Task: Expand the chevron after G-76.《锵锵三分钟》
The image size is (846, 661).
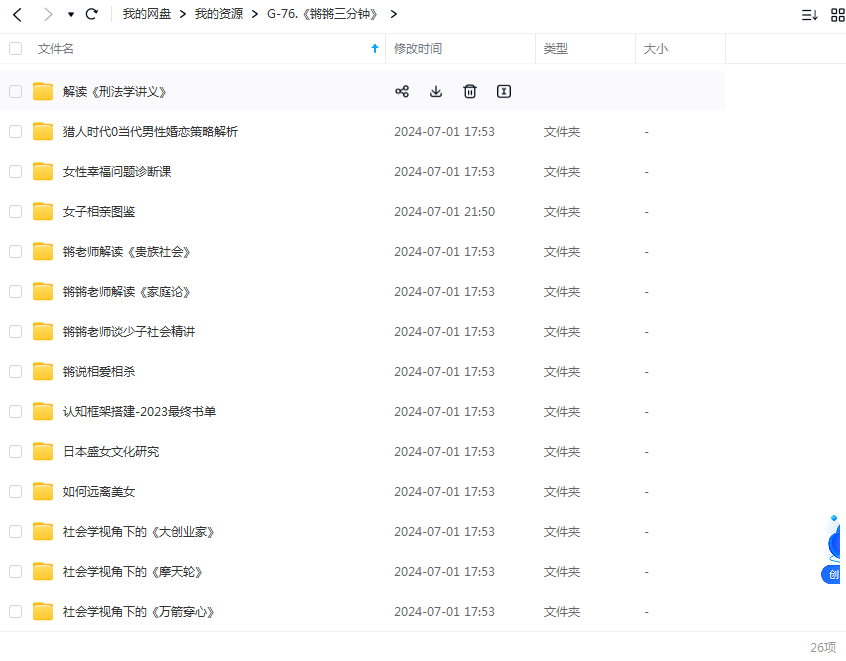Action: [x=393, y=14]
